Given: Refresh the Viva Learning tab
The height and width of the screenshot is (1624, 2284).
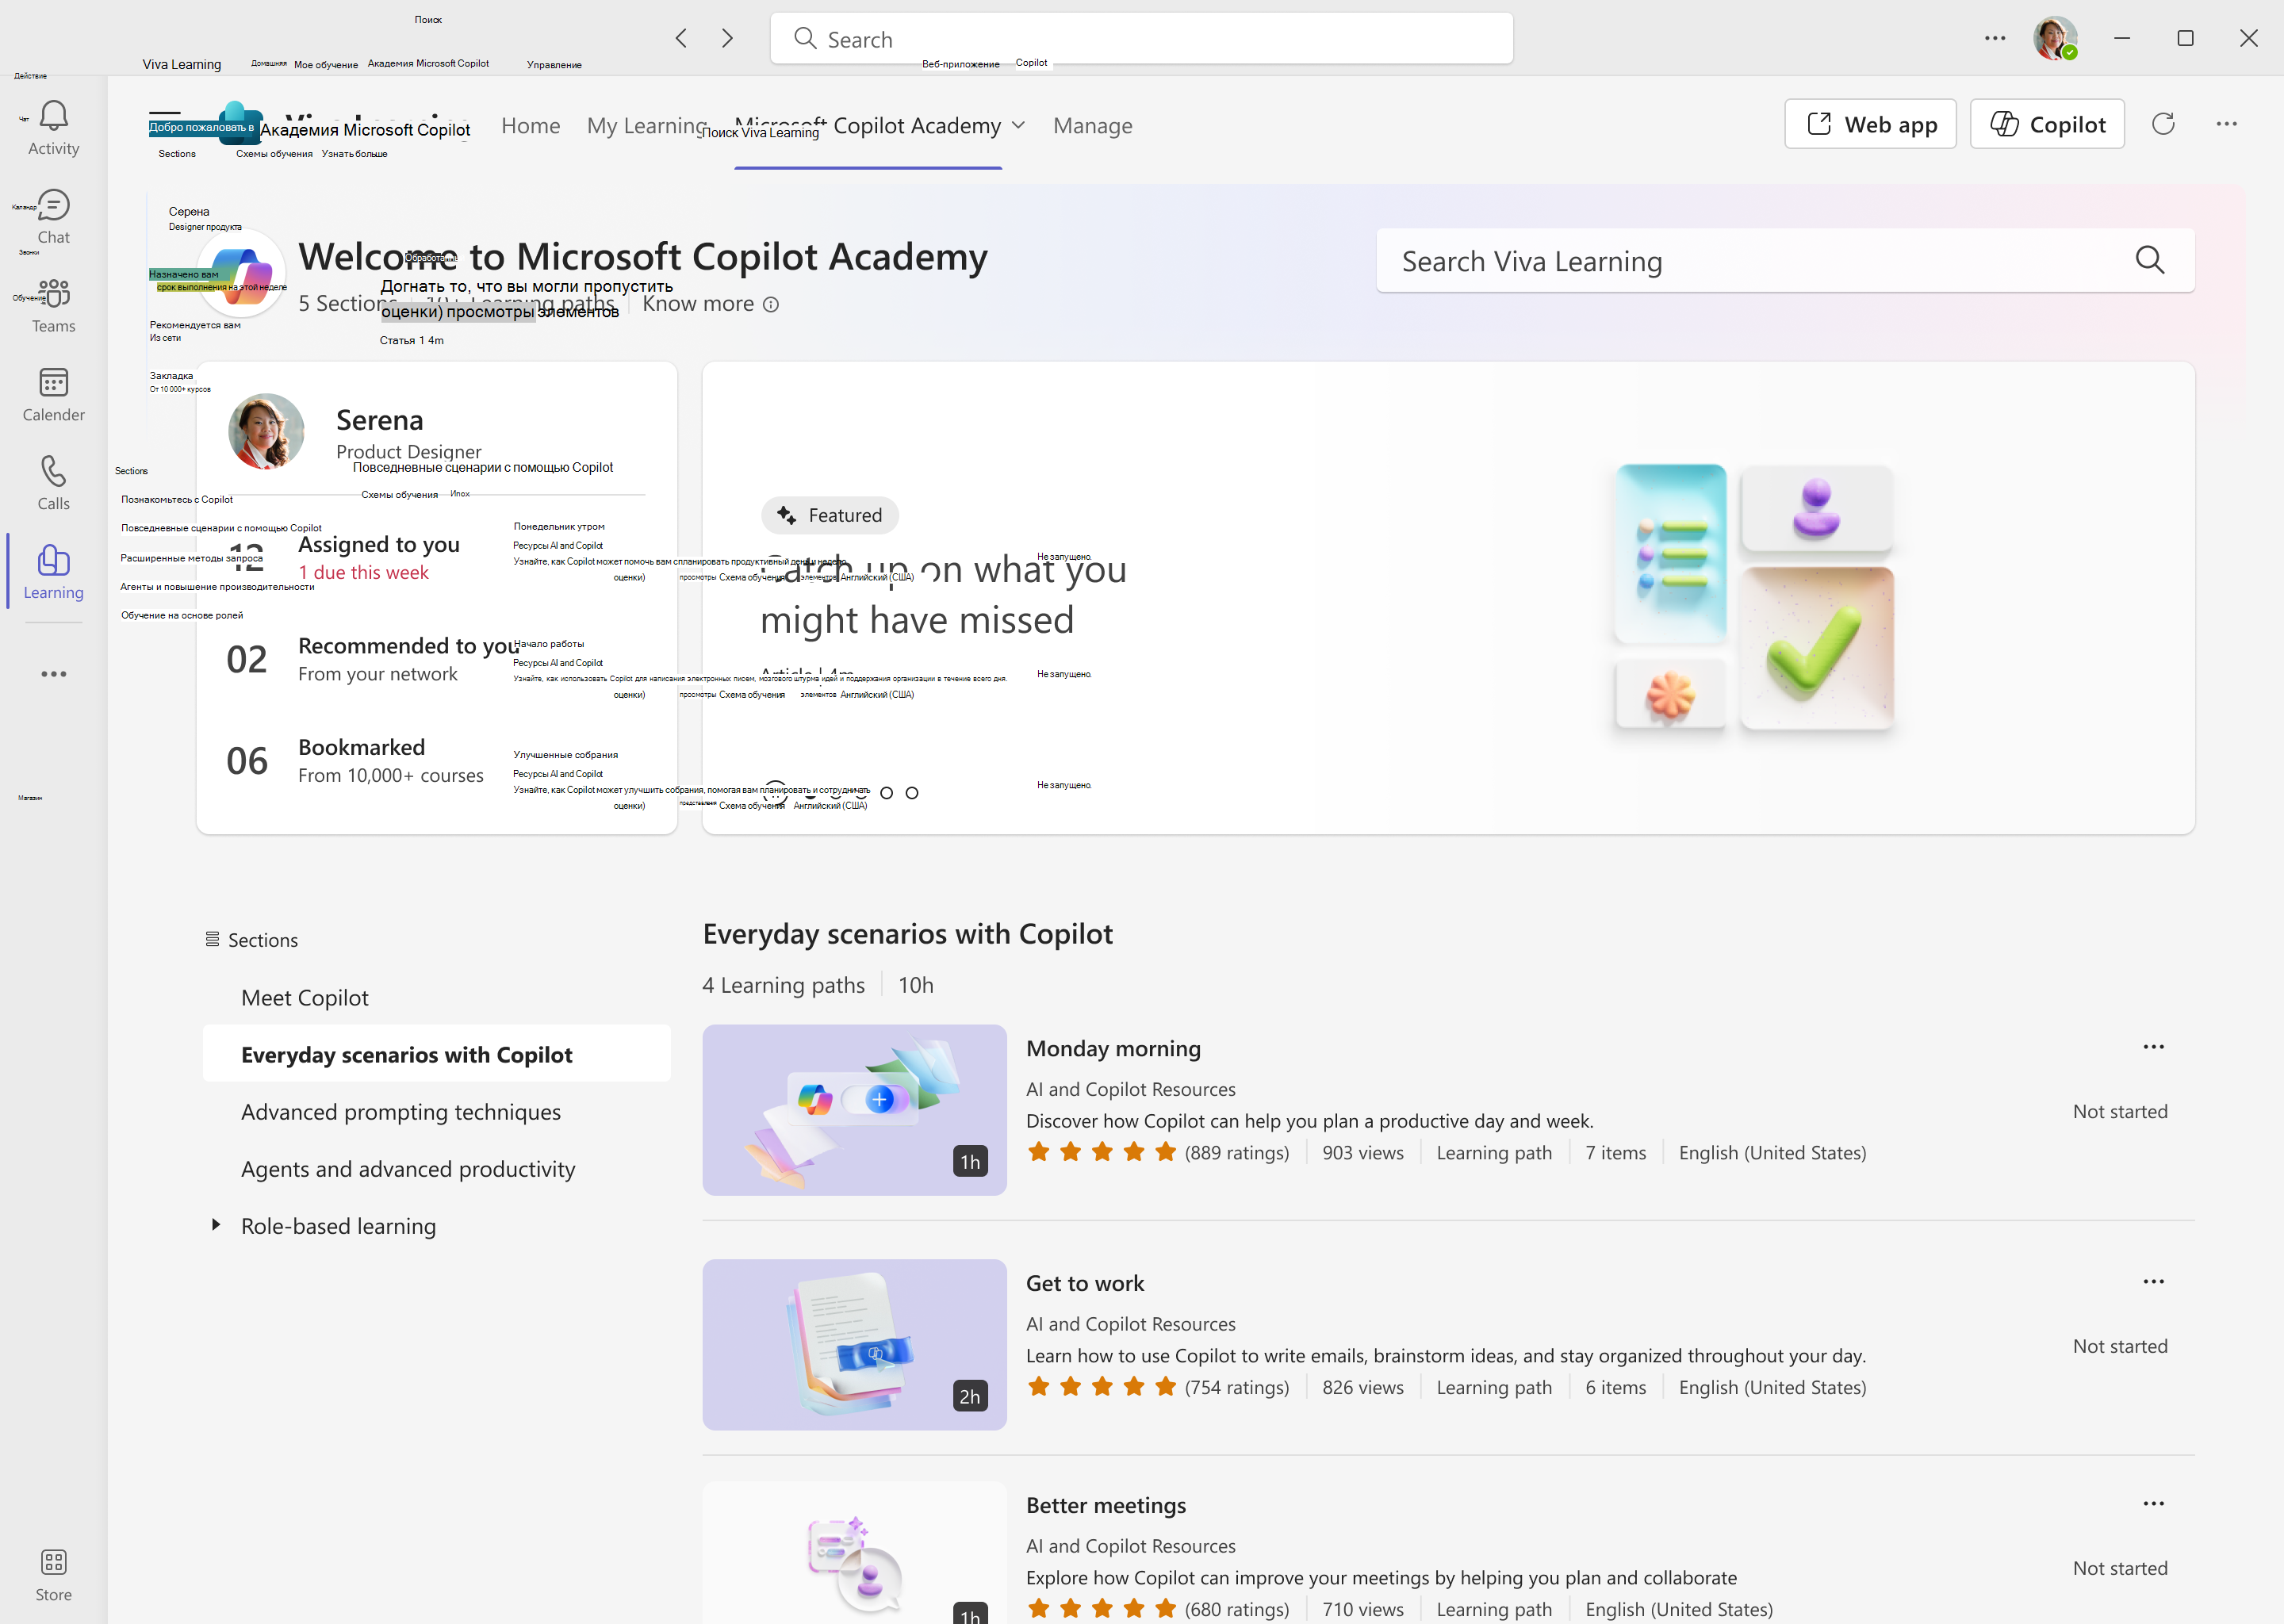Looking at the screenshot, I should coord(2163,124).
